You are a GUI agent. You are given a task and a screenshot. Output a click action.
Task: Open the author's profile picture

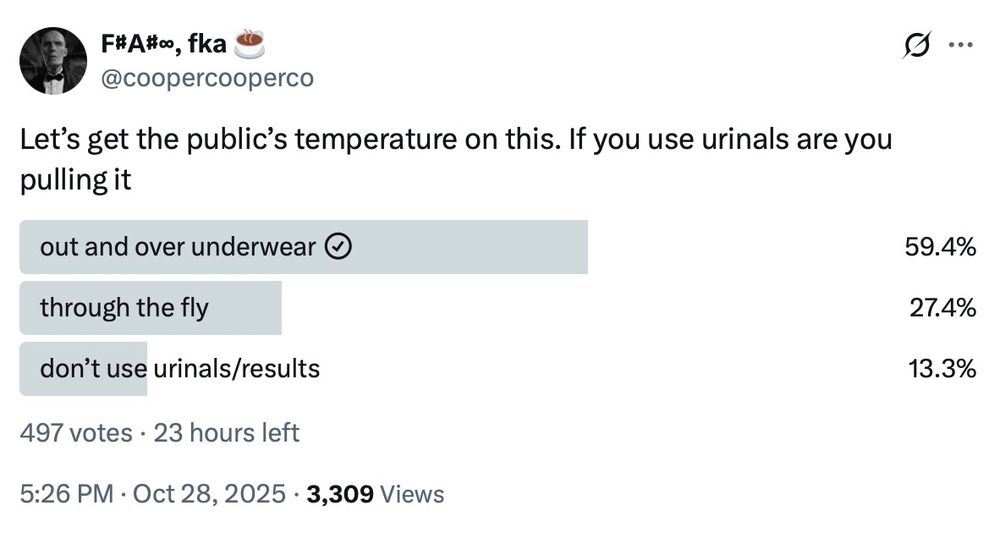(54, 61)
